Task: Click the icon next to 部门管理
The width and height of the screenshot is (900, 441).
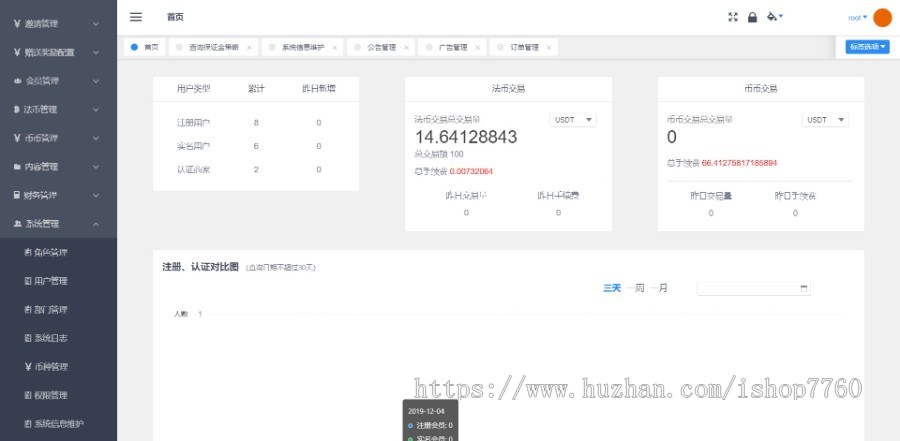Action: click(x=28, y=310)
